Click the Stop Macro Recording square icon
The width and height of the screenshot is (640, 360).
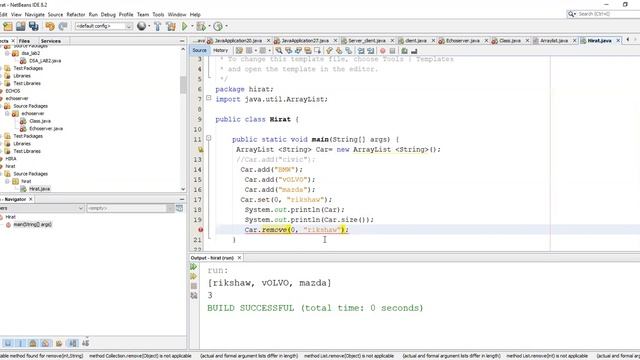pos(392,51)
